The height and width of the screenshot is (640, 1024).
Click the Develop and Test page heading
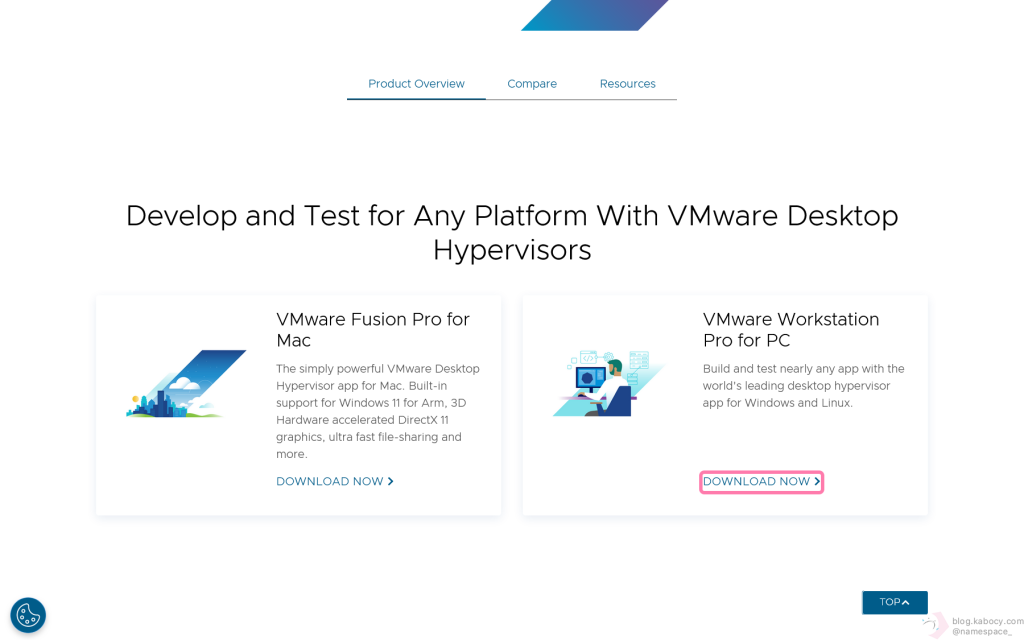coord(512,233)
